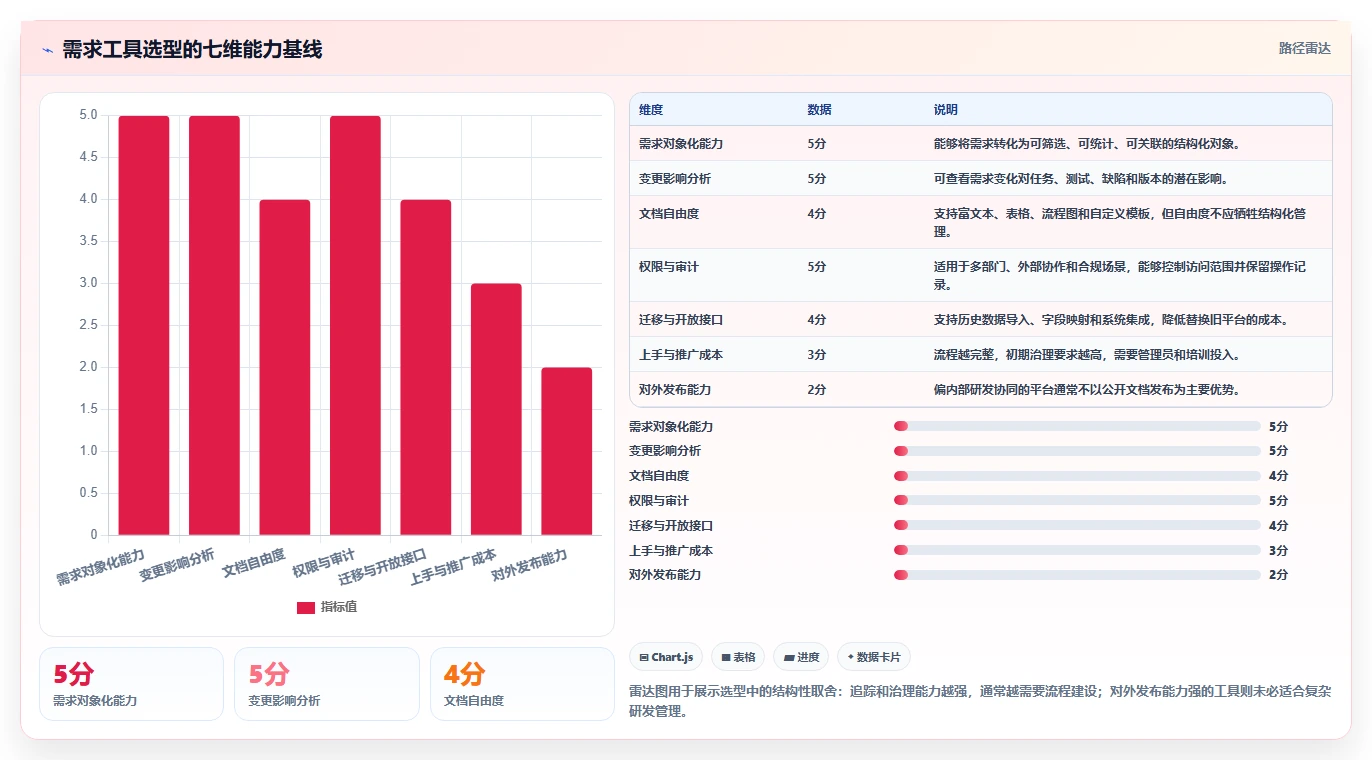Open the 5分 变更影响分析 data card
Screen dimensions: 1372x760
tap(327, 684)
